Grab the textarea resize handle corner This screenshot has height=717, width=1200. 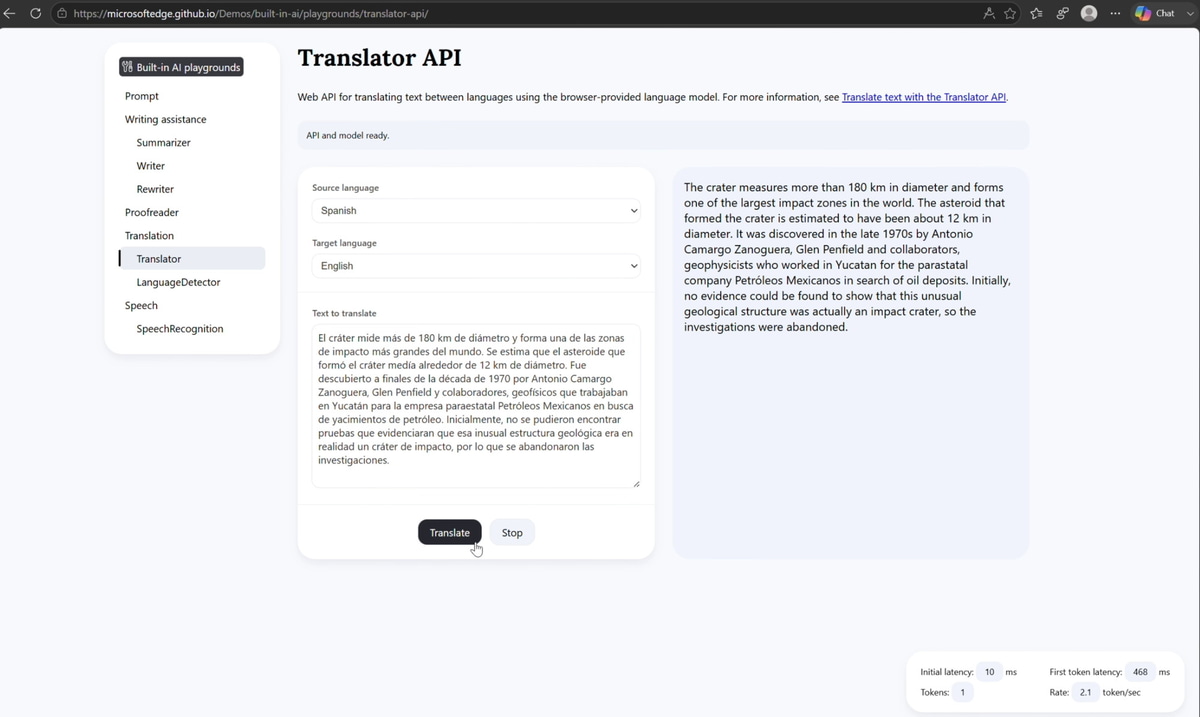[636, 483]
